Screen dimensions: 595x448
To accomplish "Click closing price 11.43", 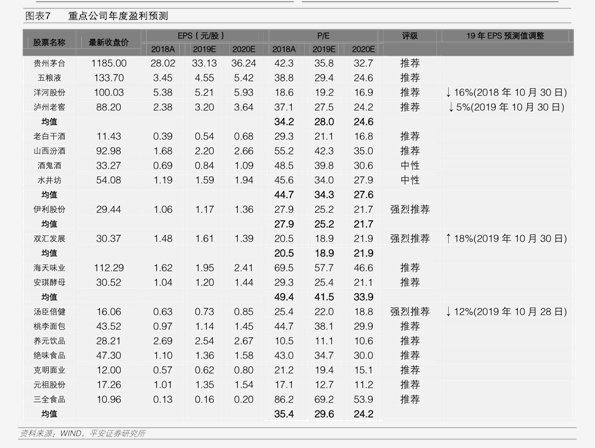I will 109,136.
